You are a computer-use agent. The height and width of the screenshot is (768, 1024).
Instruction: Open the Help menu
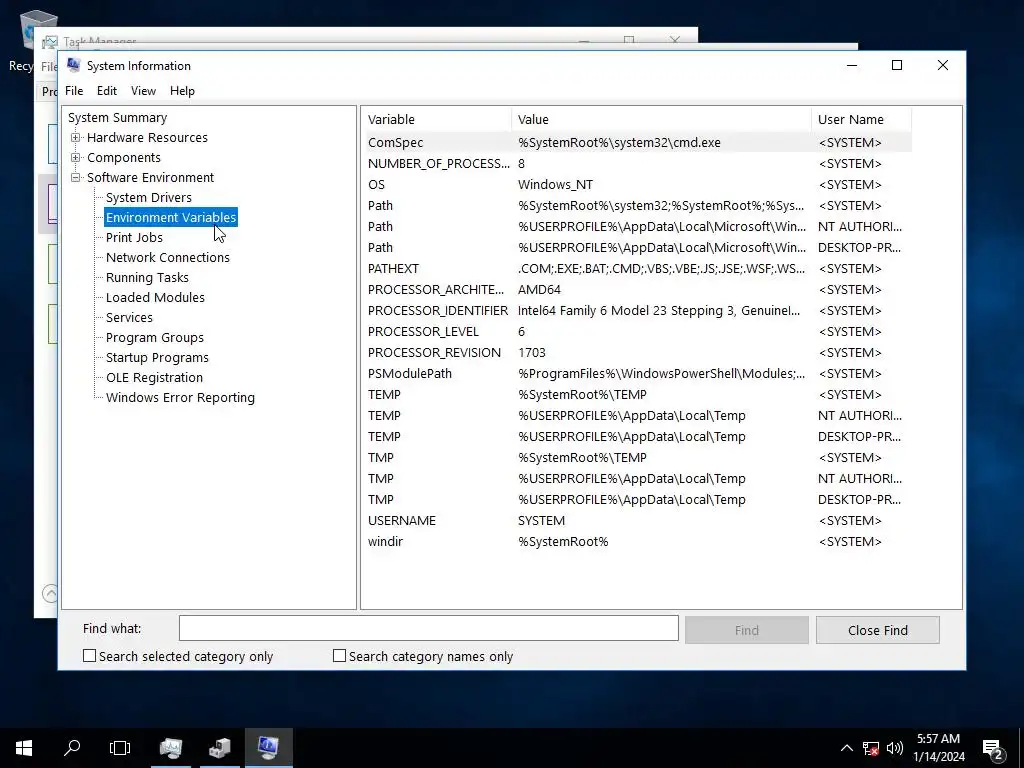[182, 91]
